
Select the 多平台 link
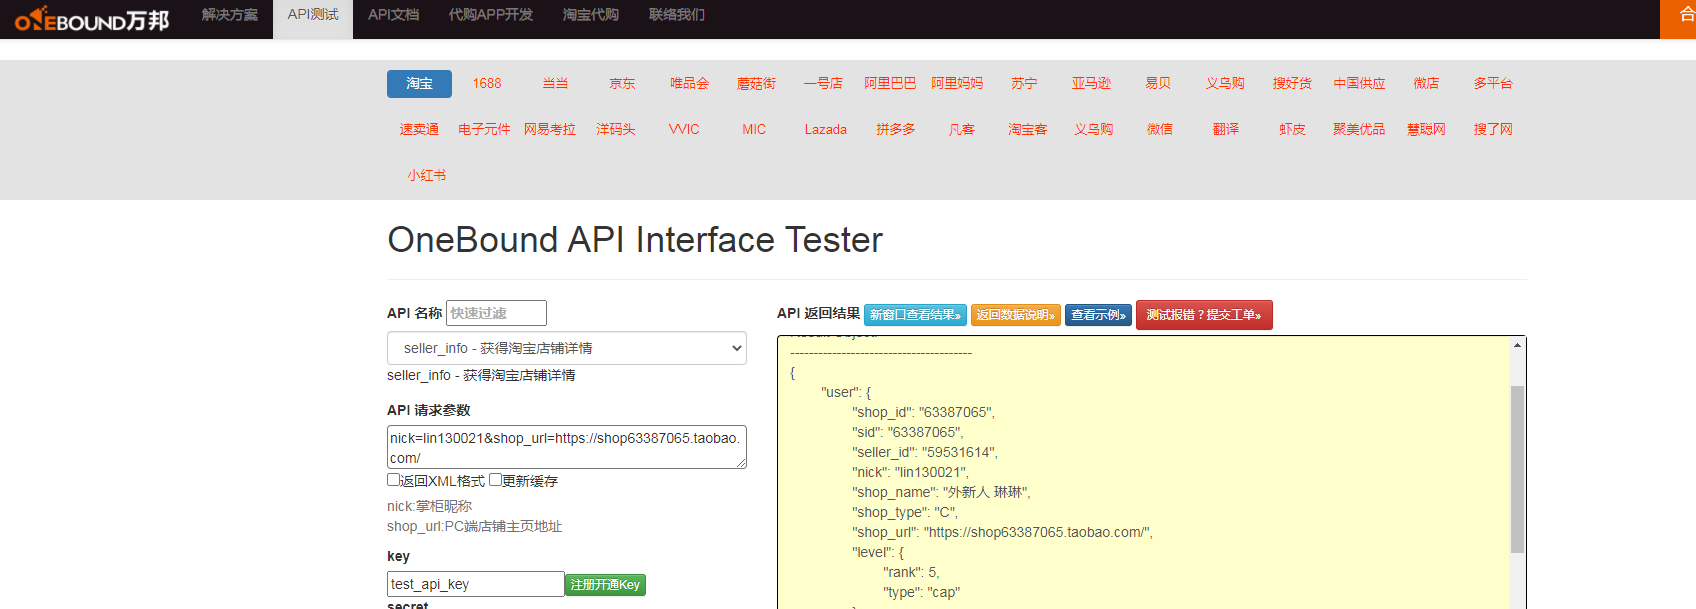(x=1493, y=84)
